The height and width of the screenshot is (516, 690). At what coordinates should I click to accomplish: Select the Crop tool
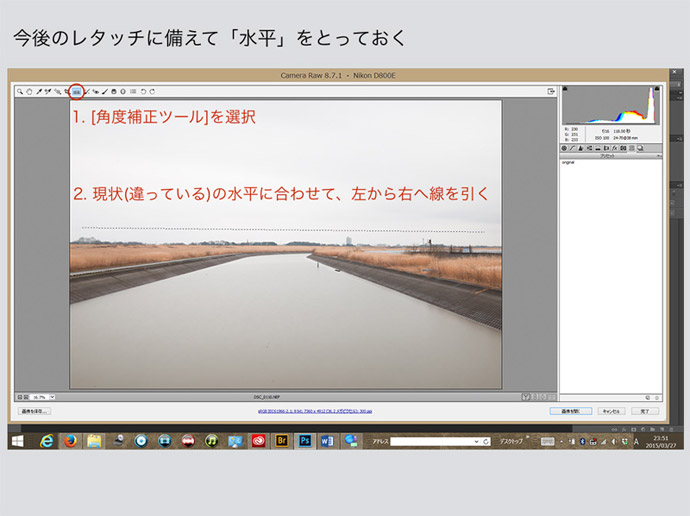[67, 91]
